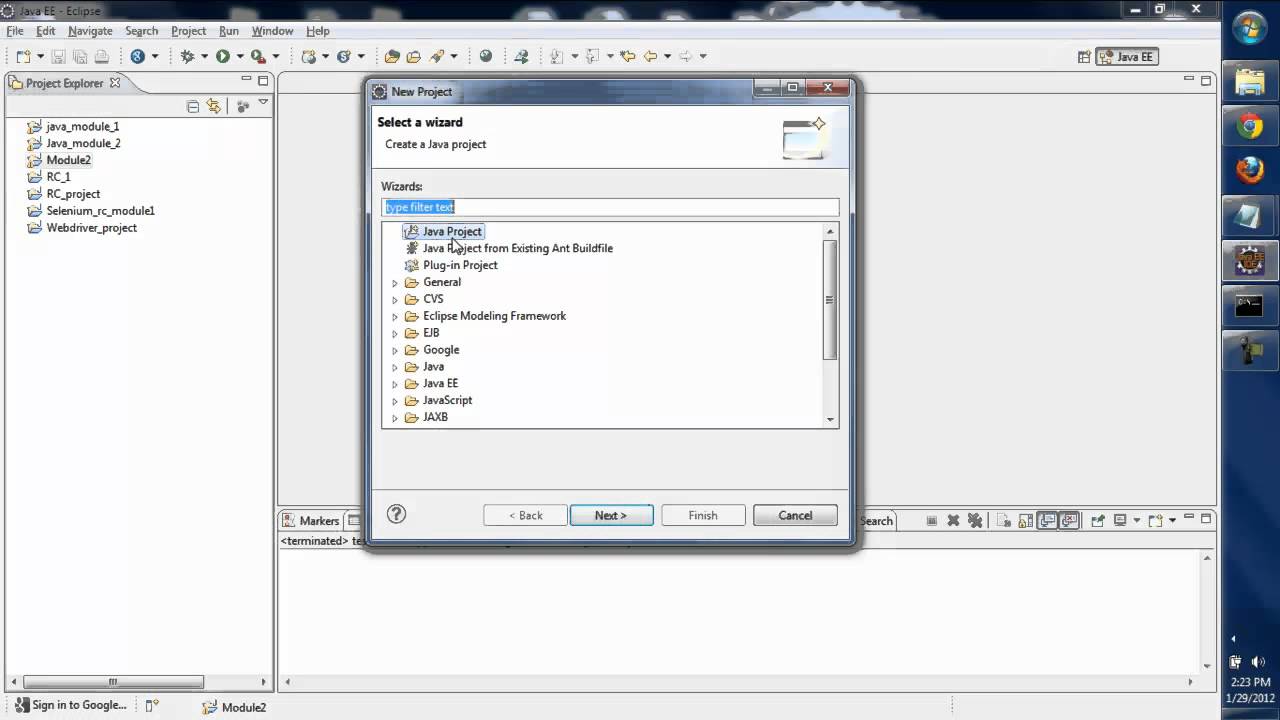Image resolution: width=1280 pixels, height=720 pixels.
Task: Open the Window menu
Action: click(272, 31)
